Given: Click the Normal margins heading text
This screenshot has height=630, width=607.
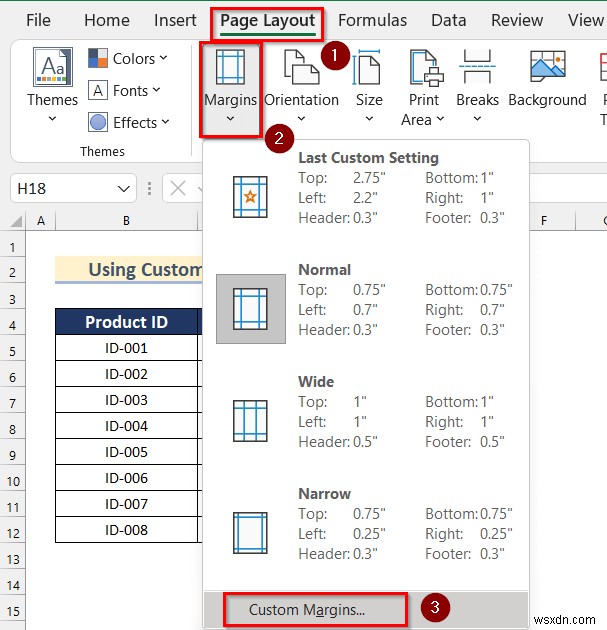Looking at the screenshot, I should coord(325,270).
